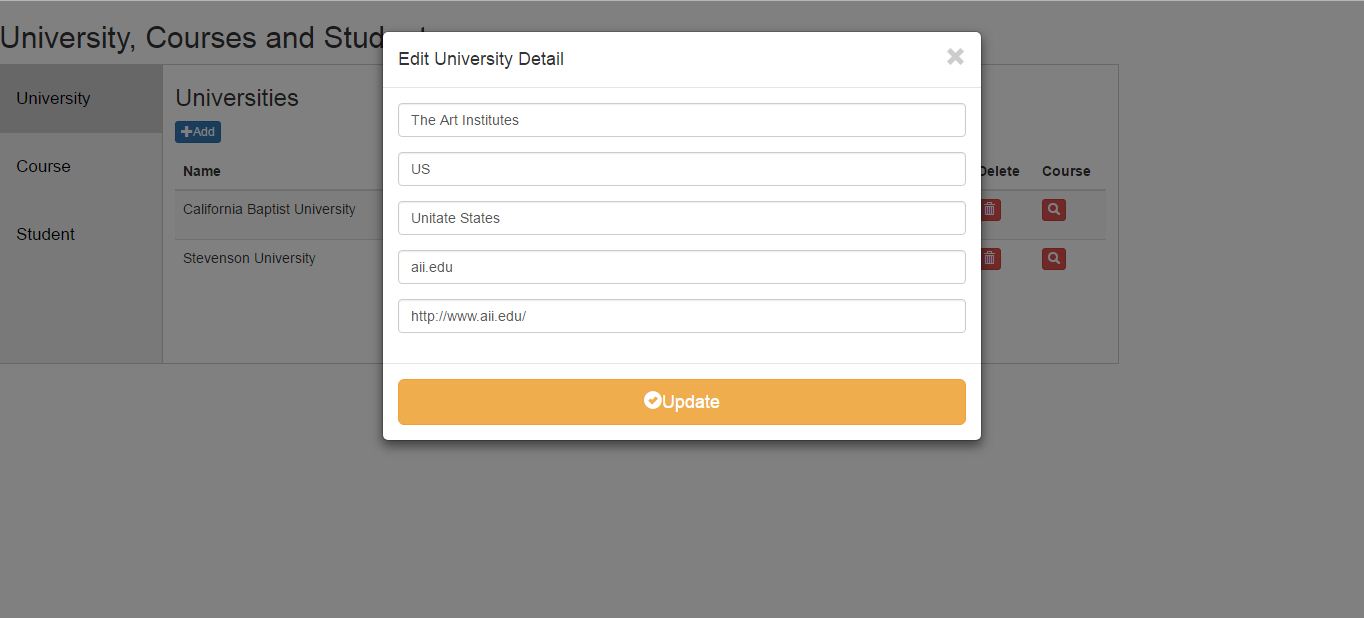The height and width of the screenshot is (618, 1364).
Task: Click the check icon inside the Update button
Action: point(653,400)
